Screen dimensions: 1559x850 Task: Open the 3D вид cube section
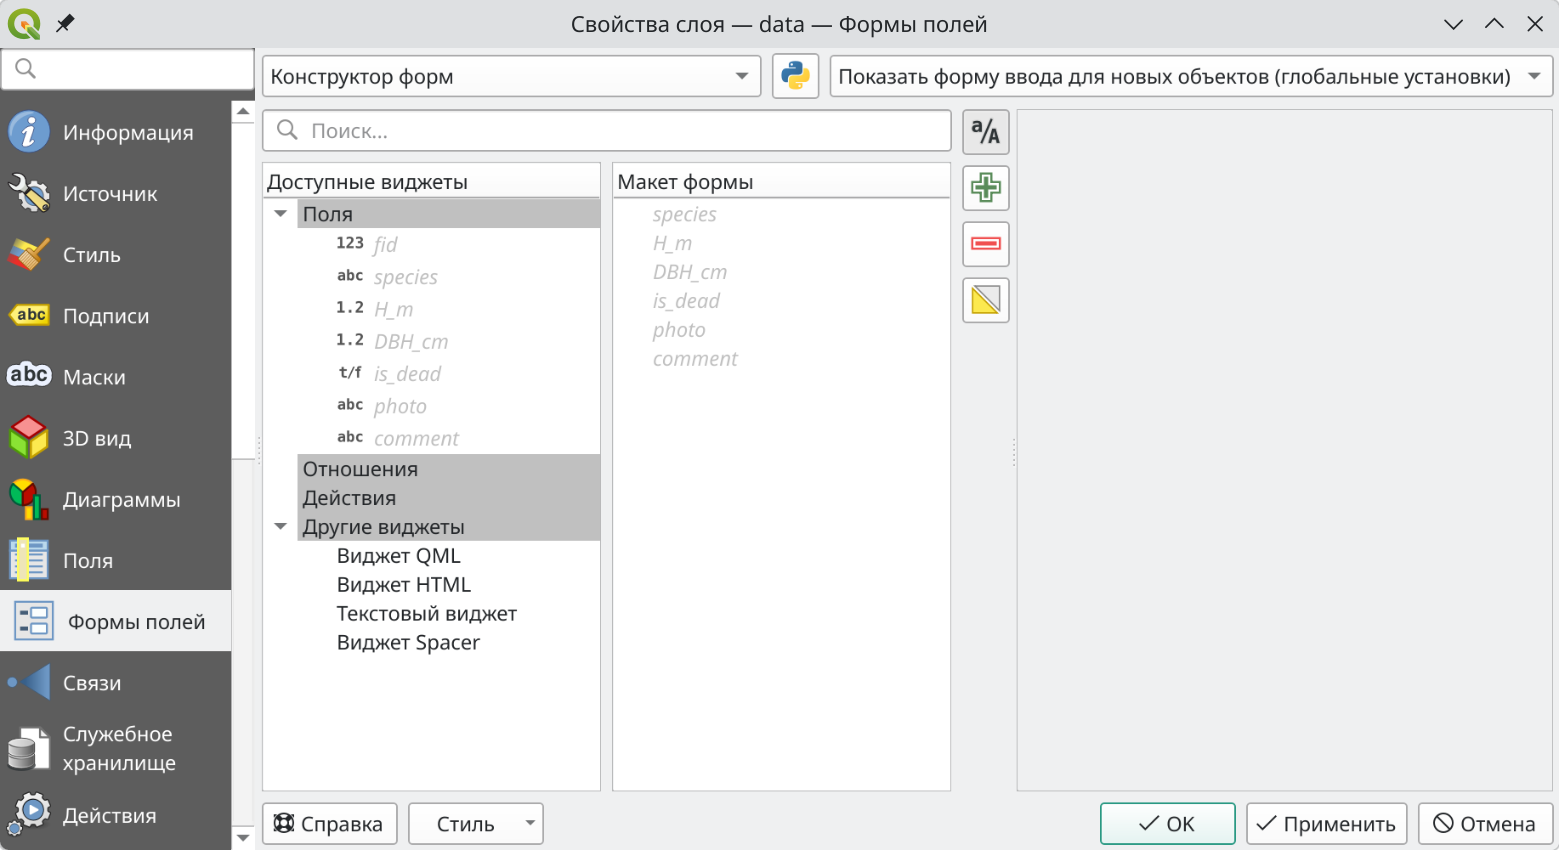(x=115, y=438)
